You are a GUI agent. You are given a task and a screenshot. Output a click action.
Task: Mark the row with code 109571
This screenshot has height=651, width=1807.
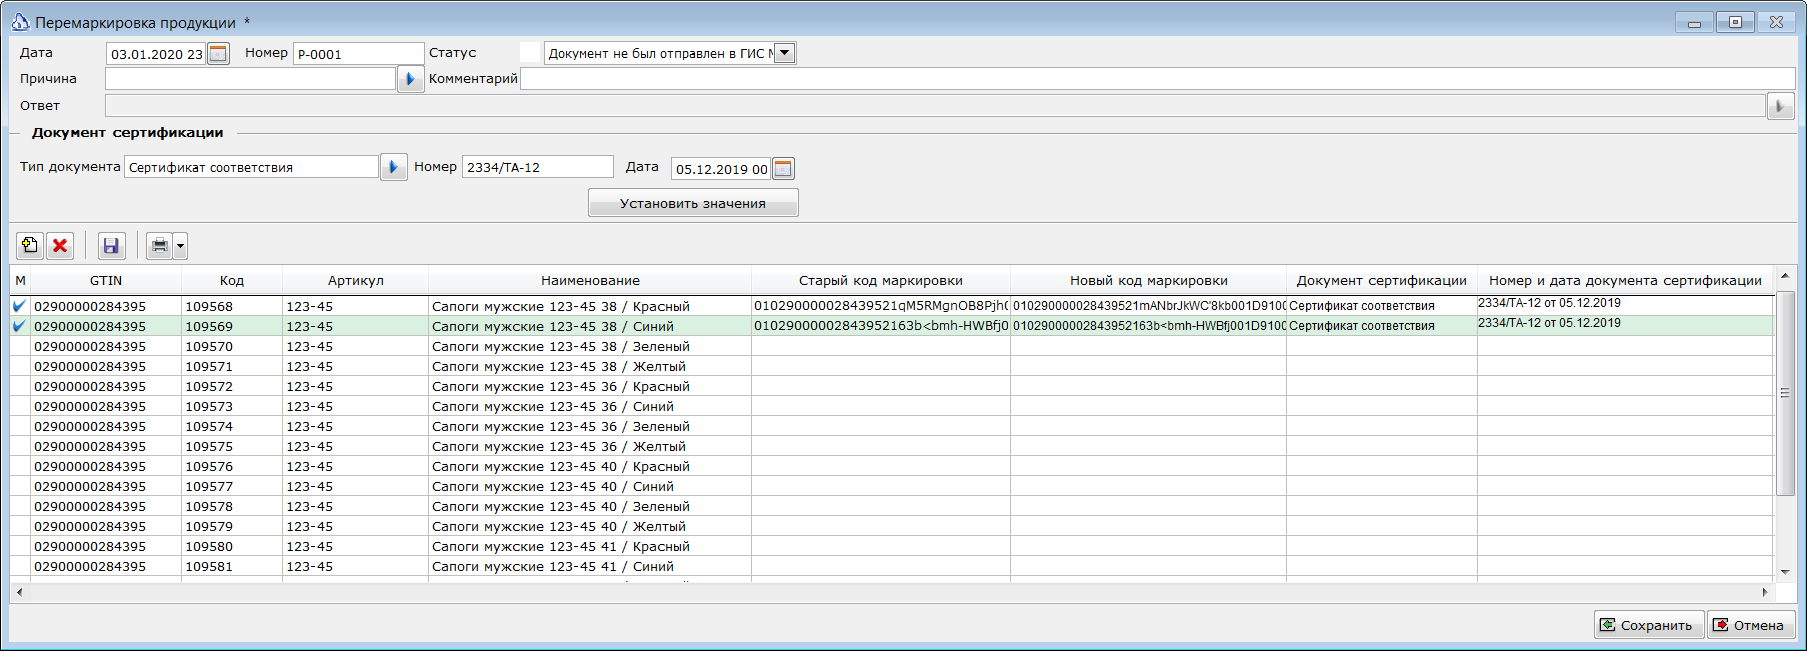(x=19, y=366)
